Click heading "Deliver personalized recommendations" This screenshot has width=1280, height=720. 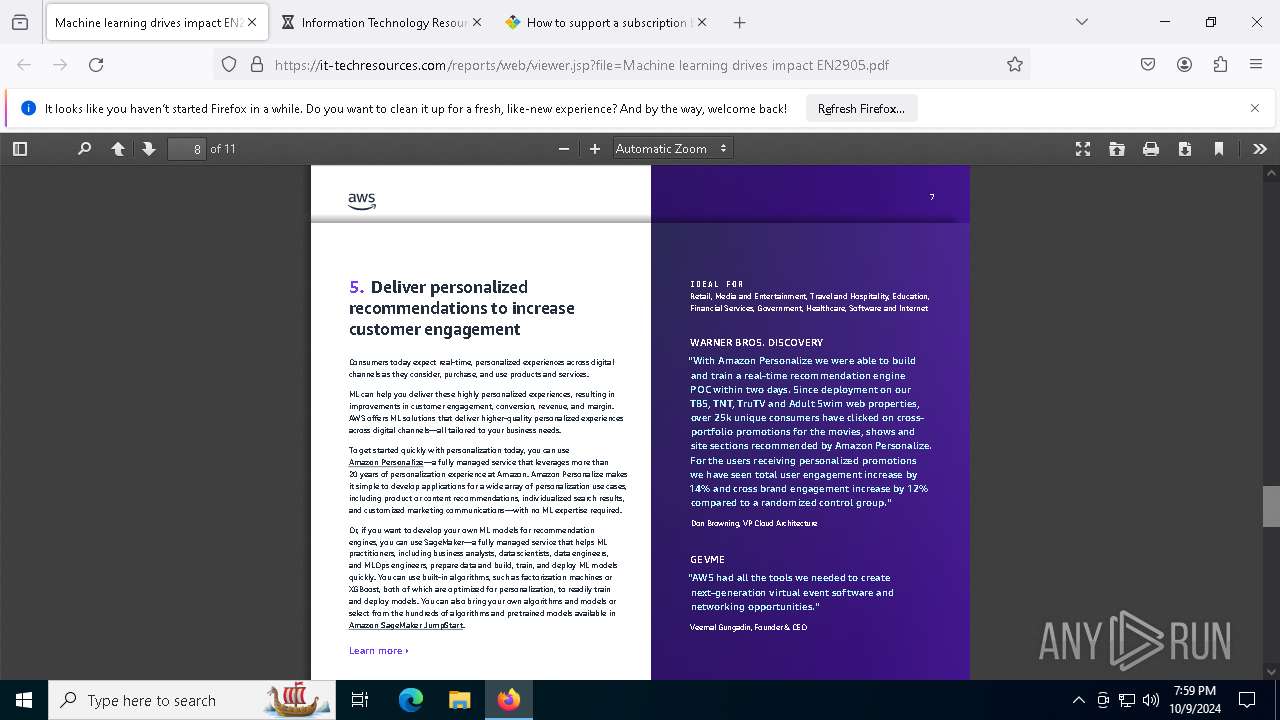pyautogui.click(x=462, y=308)
